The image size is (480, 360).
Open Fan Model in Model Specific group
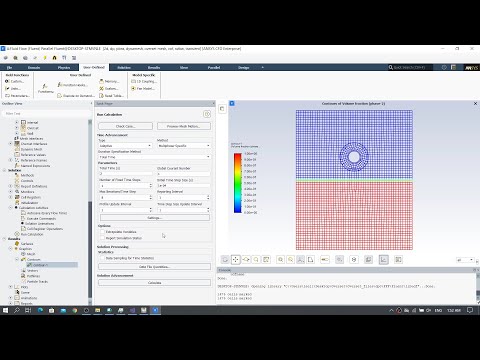143,89
